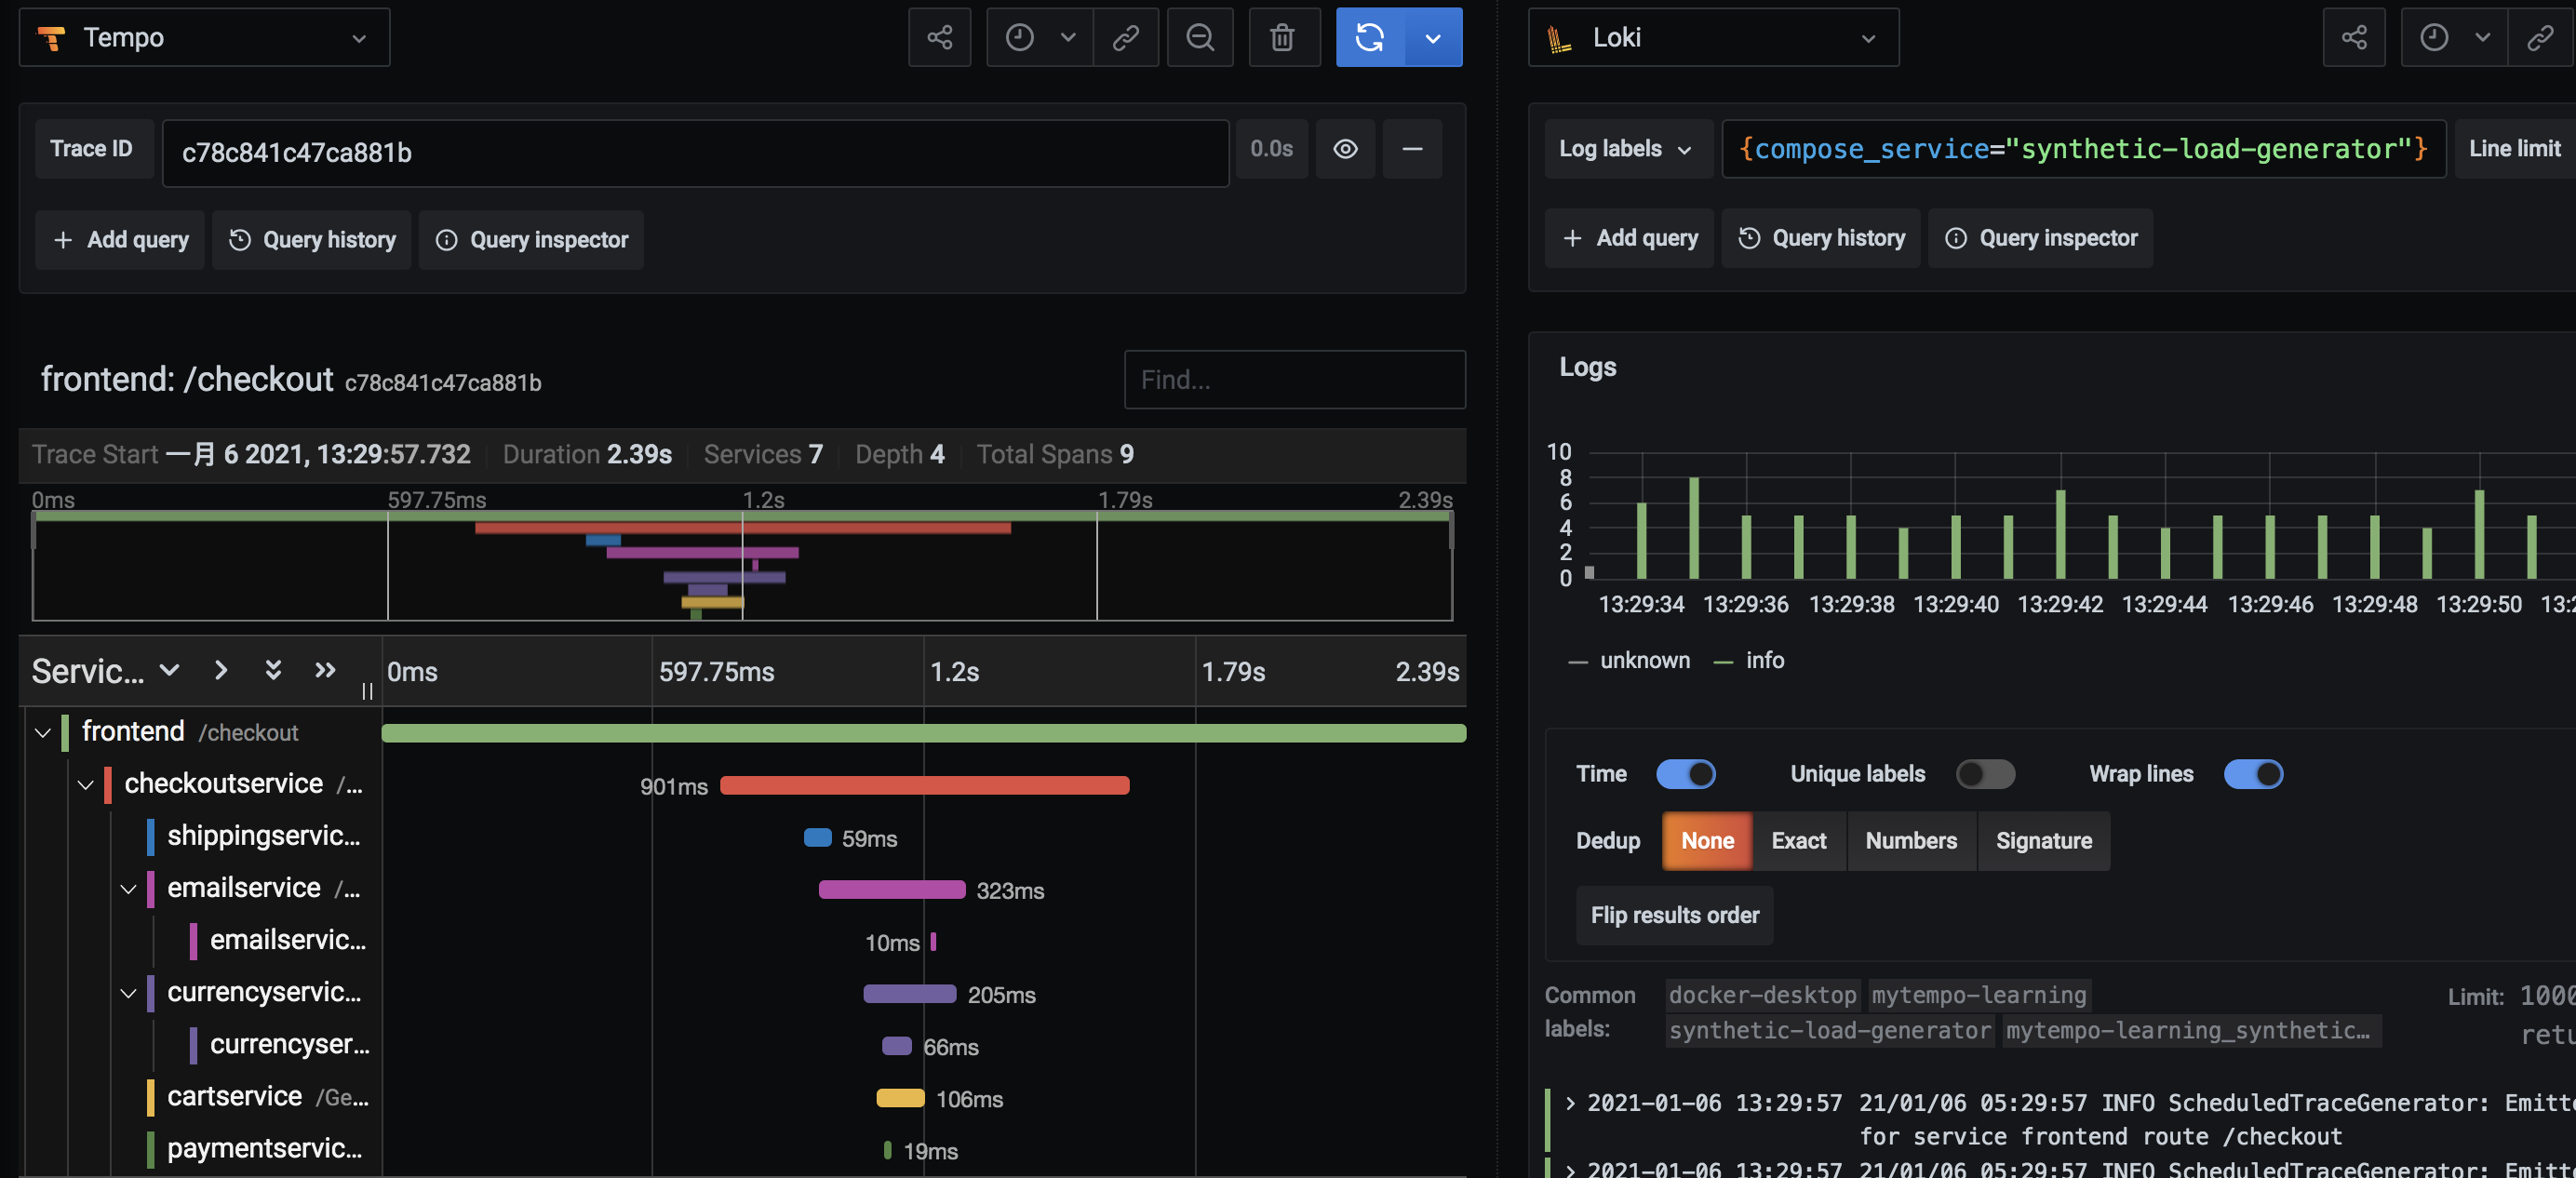Select the shippingservice span row
The height and width of the screenshot is (1178, 2576).
click(263, 836)
